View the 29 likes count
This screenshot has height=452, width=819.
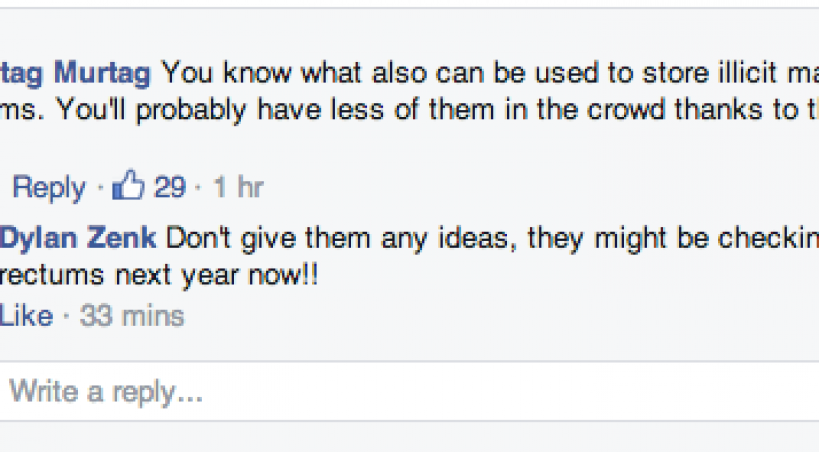[170, 187]
